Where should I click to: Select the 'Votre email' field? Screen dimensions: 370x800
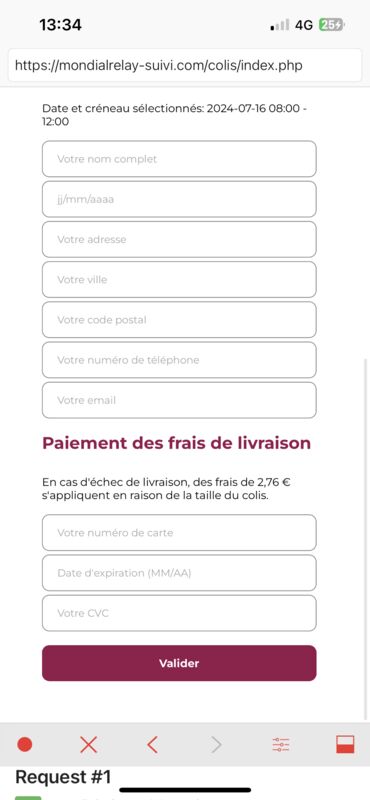pyautogui.click(x=179, y=401)
